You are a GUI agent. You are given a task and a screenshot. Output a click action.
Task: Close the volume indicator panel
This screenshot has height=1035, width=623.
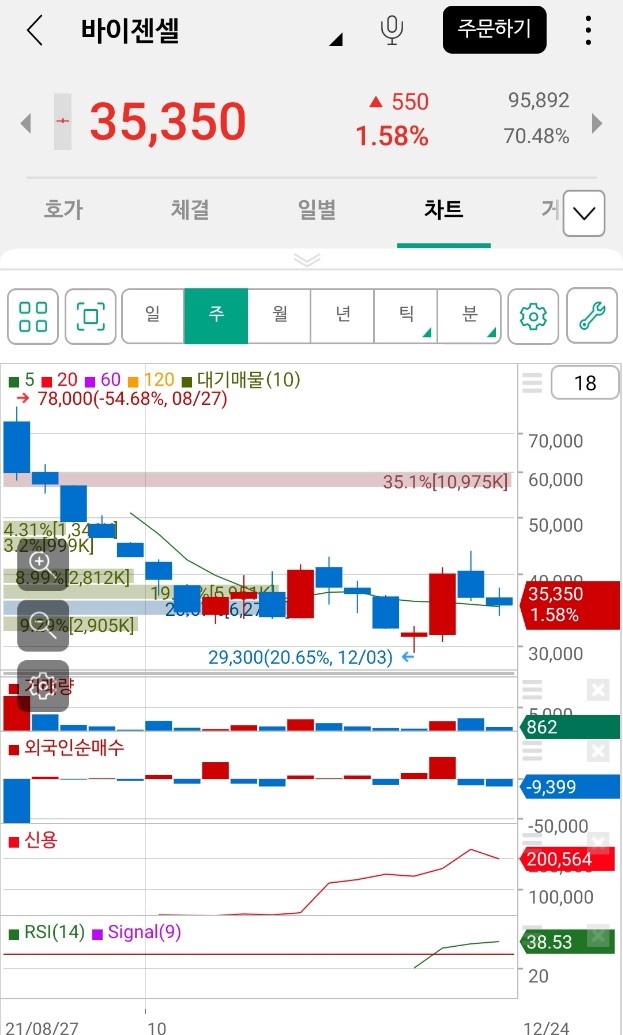pyautogui.click(x=598, y=690)
